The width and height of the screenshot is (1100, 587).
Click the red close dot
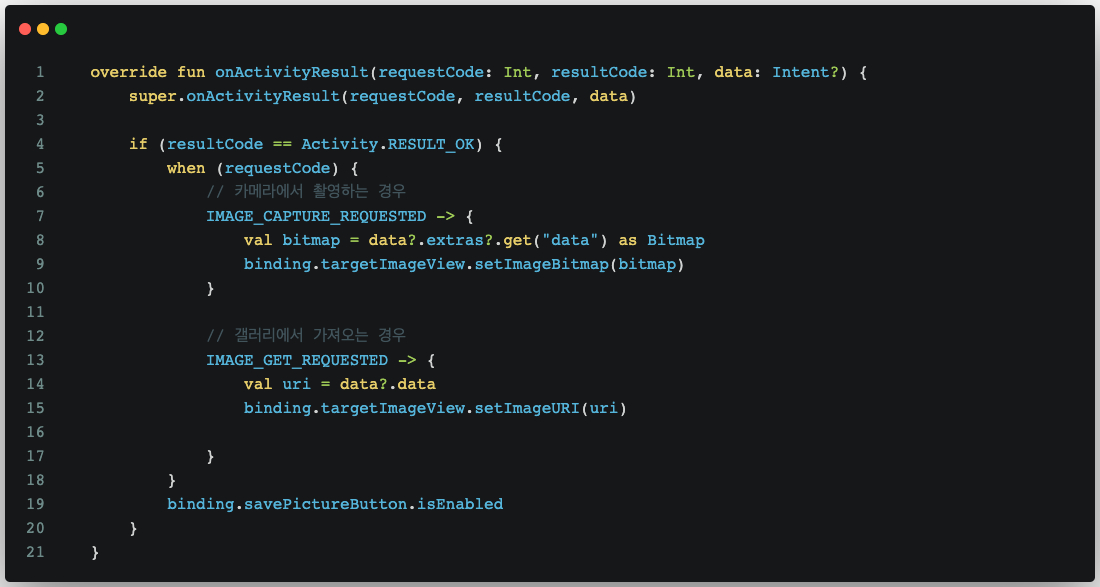tap(25, 29)
